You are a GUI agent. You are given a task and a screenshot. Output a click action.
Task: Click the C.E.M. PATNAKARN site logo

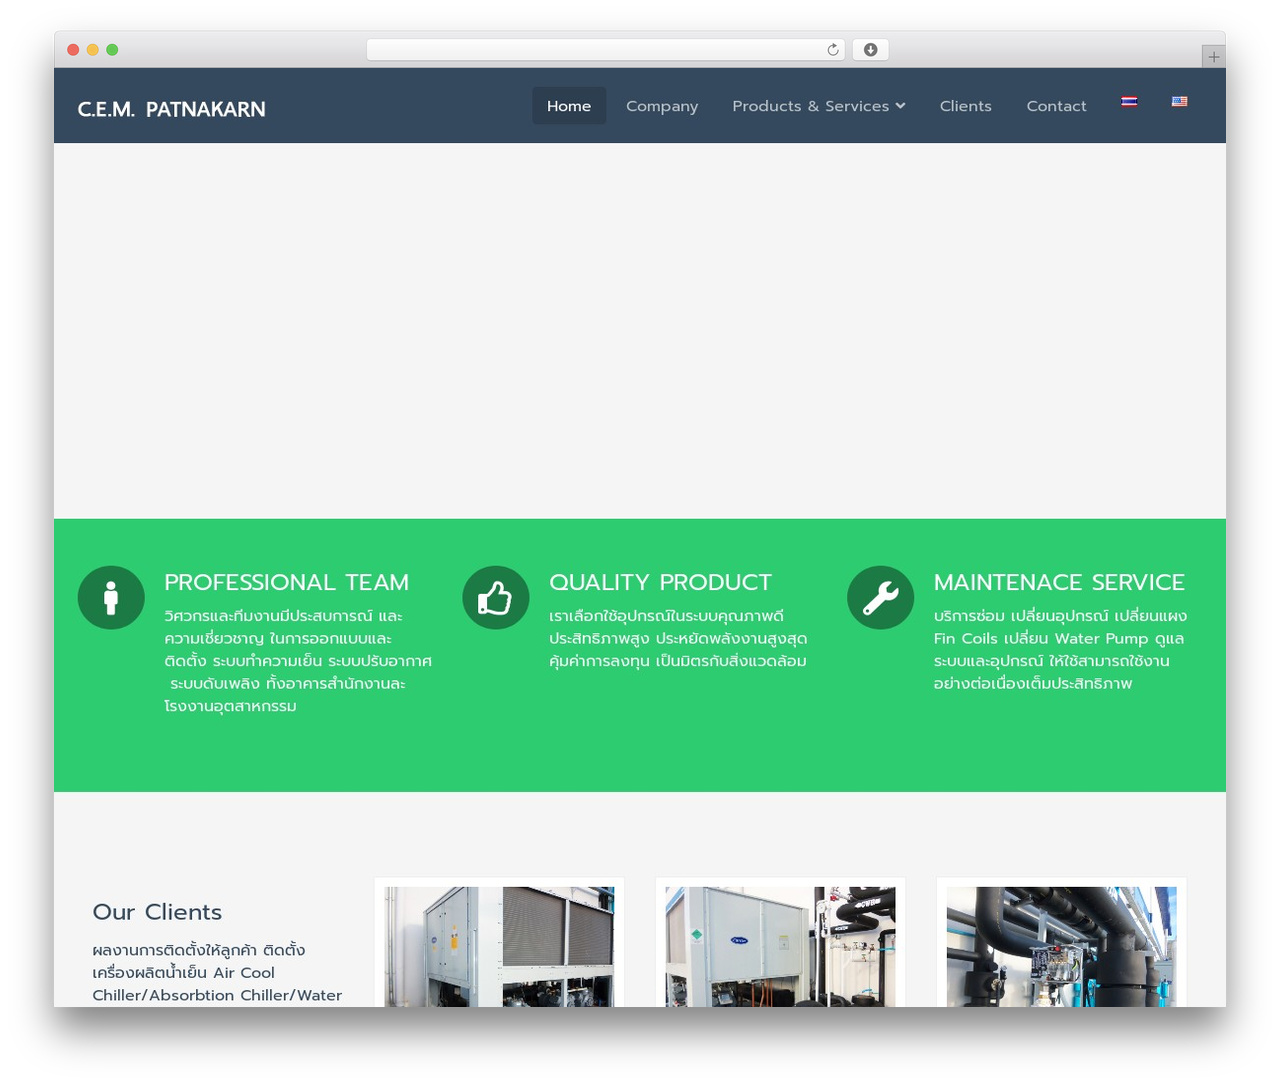click(171, 109)
